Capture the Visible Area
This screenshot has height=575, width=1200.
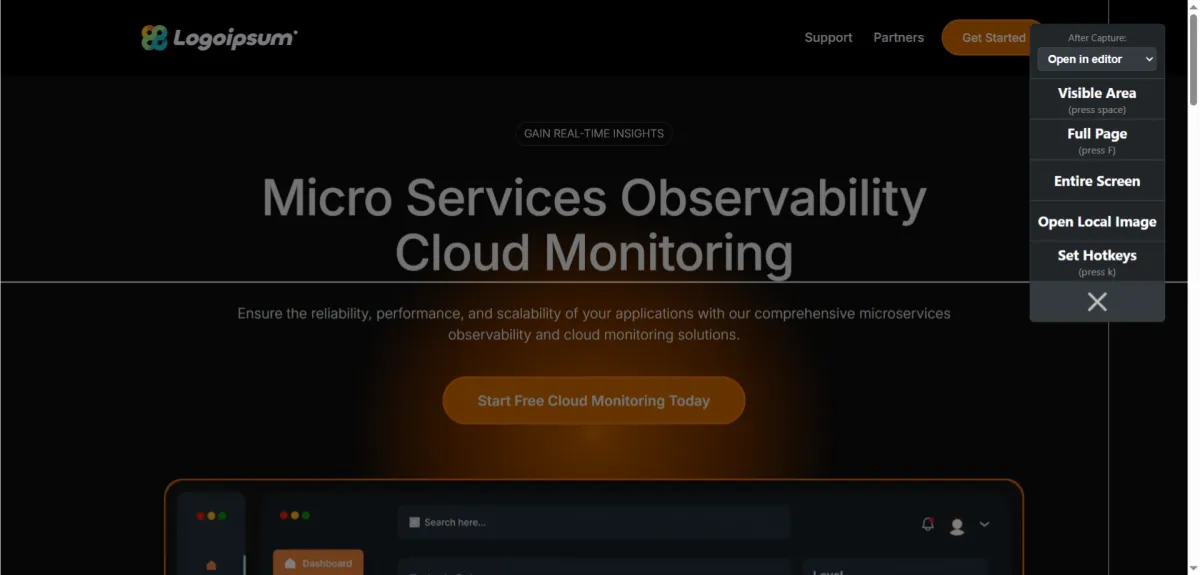point(1097,99)
